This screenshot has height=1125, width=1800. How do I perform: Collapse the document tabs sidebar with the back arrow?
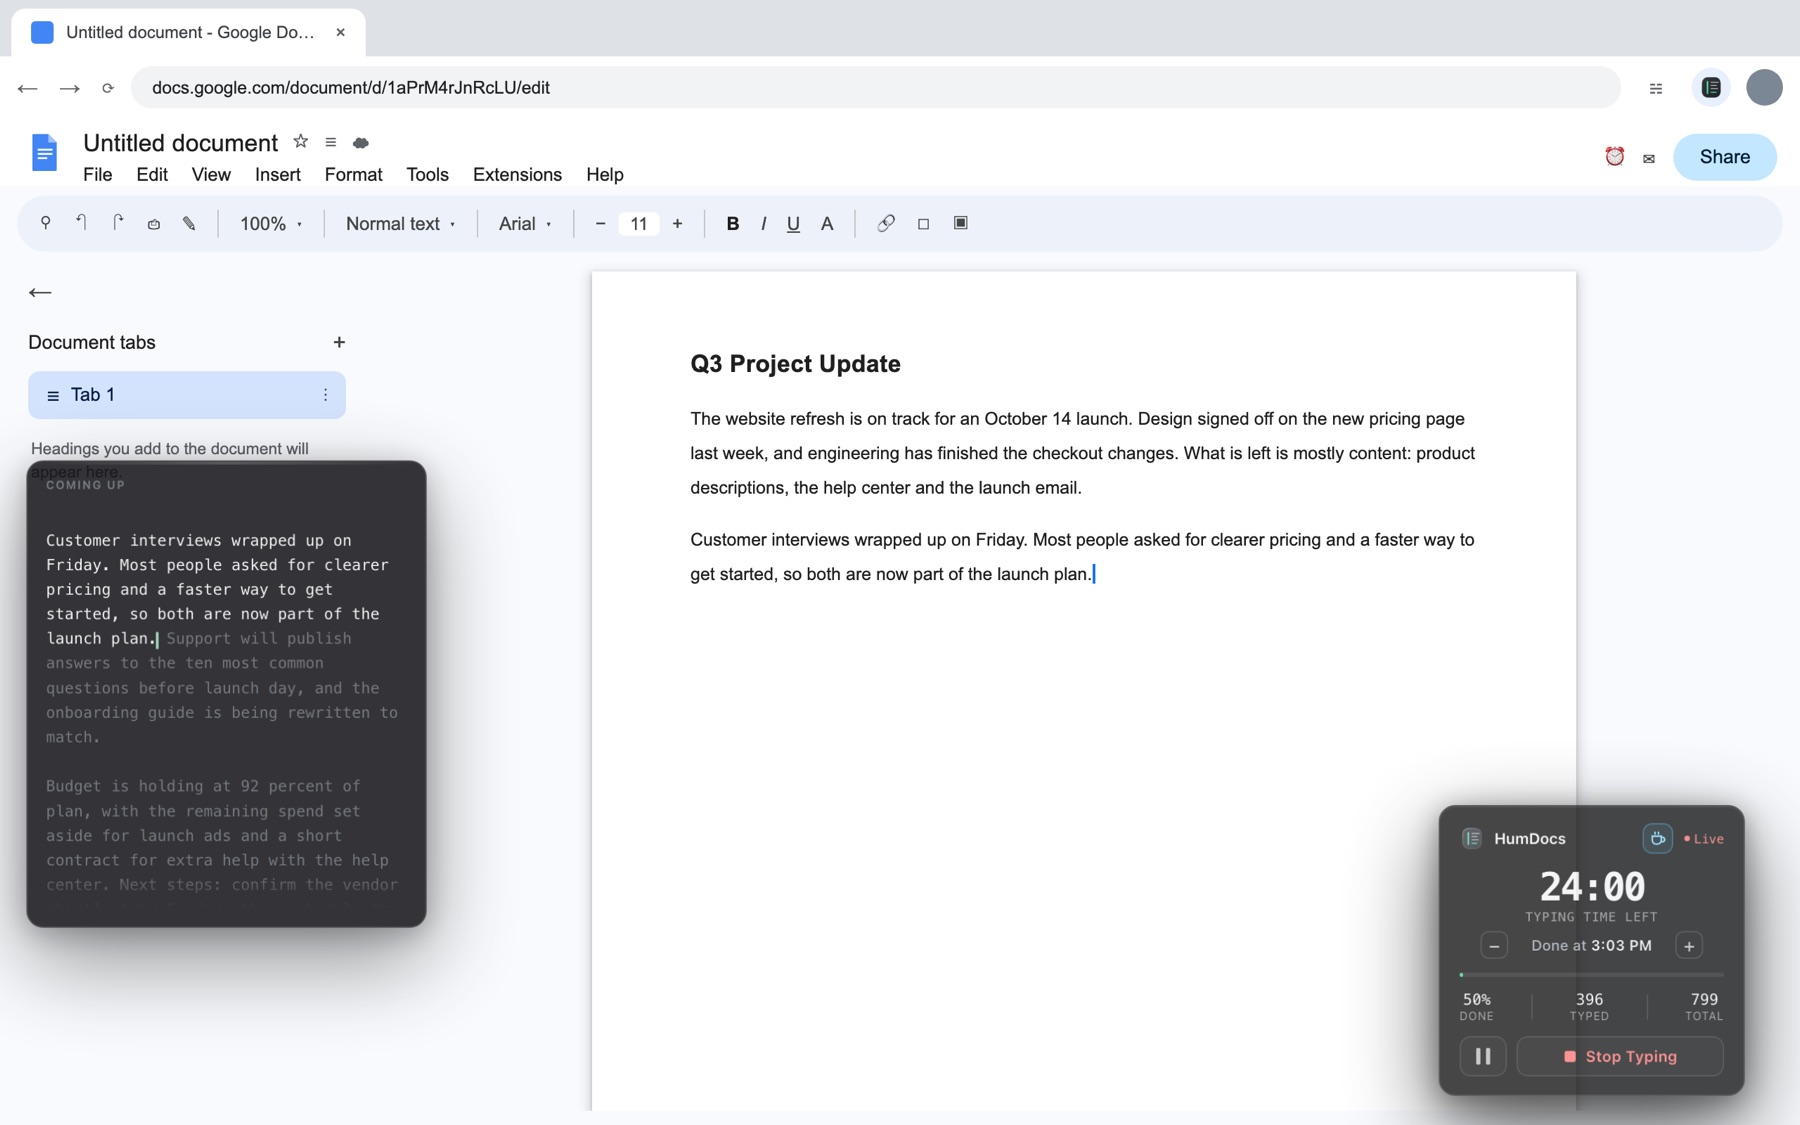click(40, 292)
